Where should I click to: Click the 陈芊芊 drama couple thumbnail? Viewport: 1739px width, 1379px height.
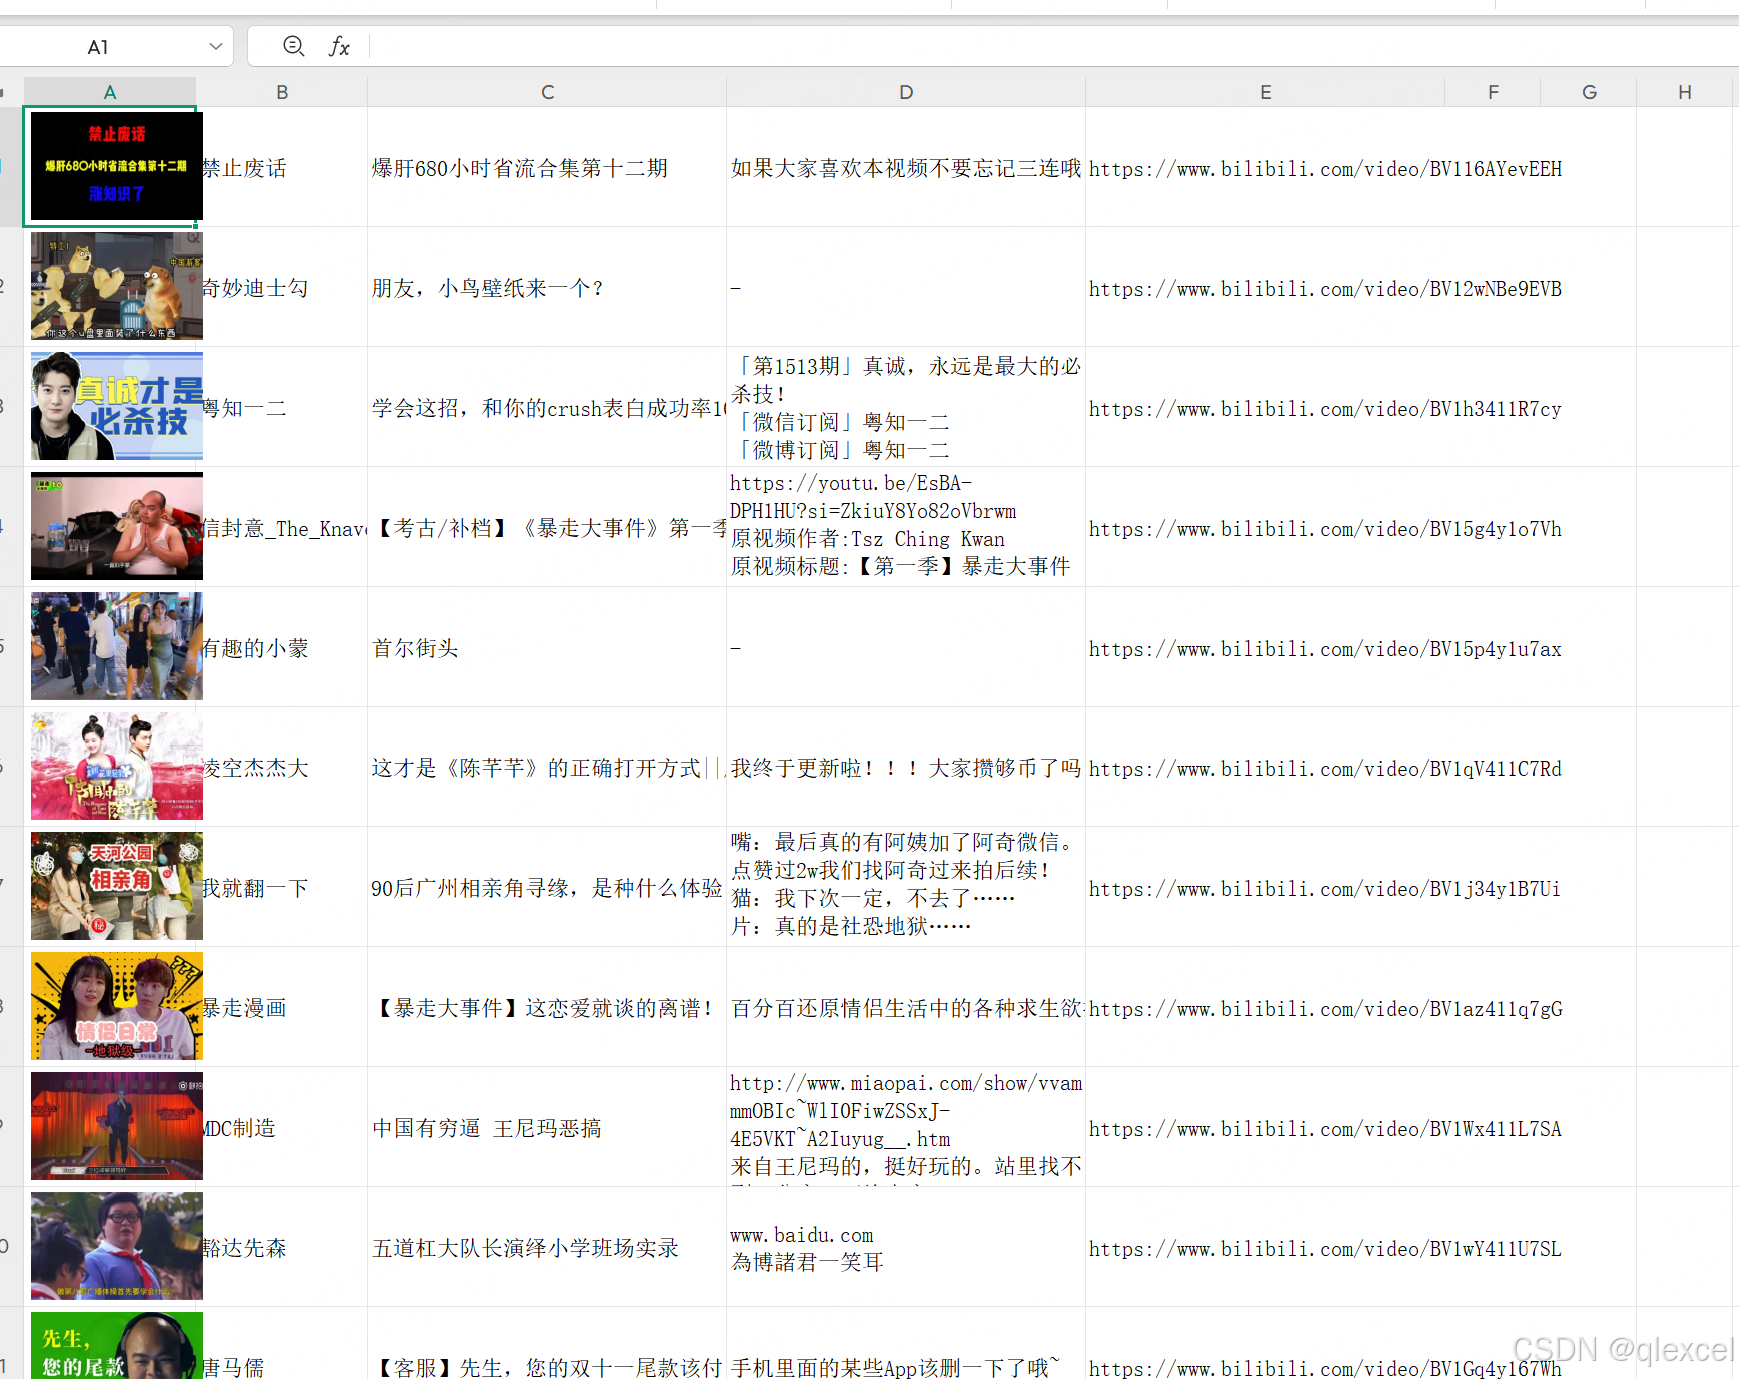(116, 766)
